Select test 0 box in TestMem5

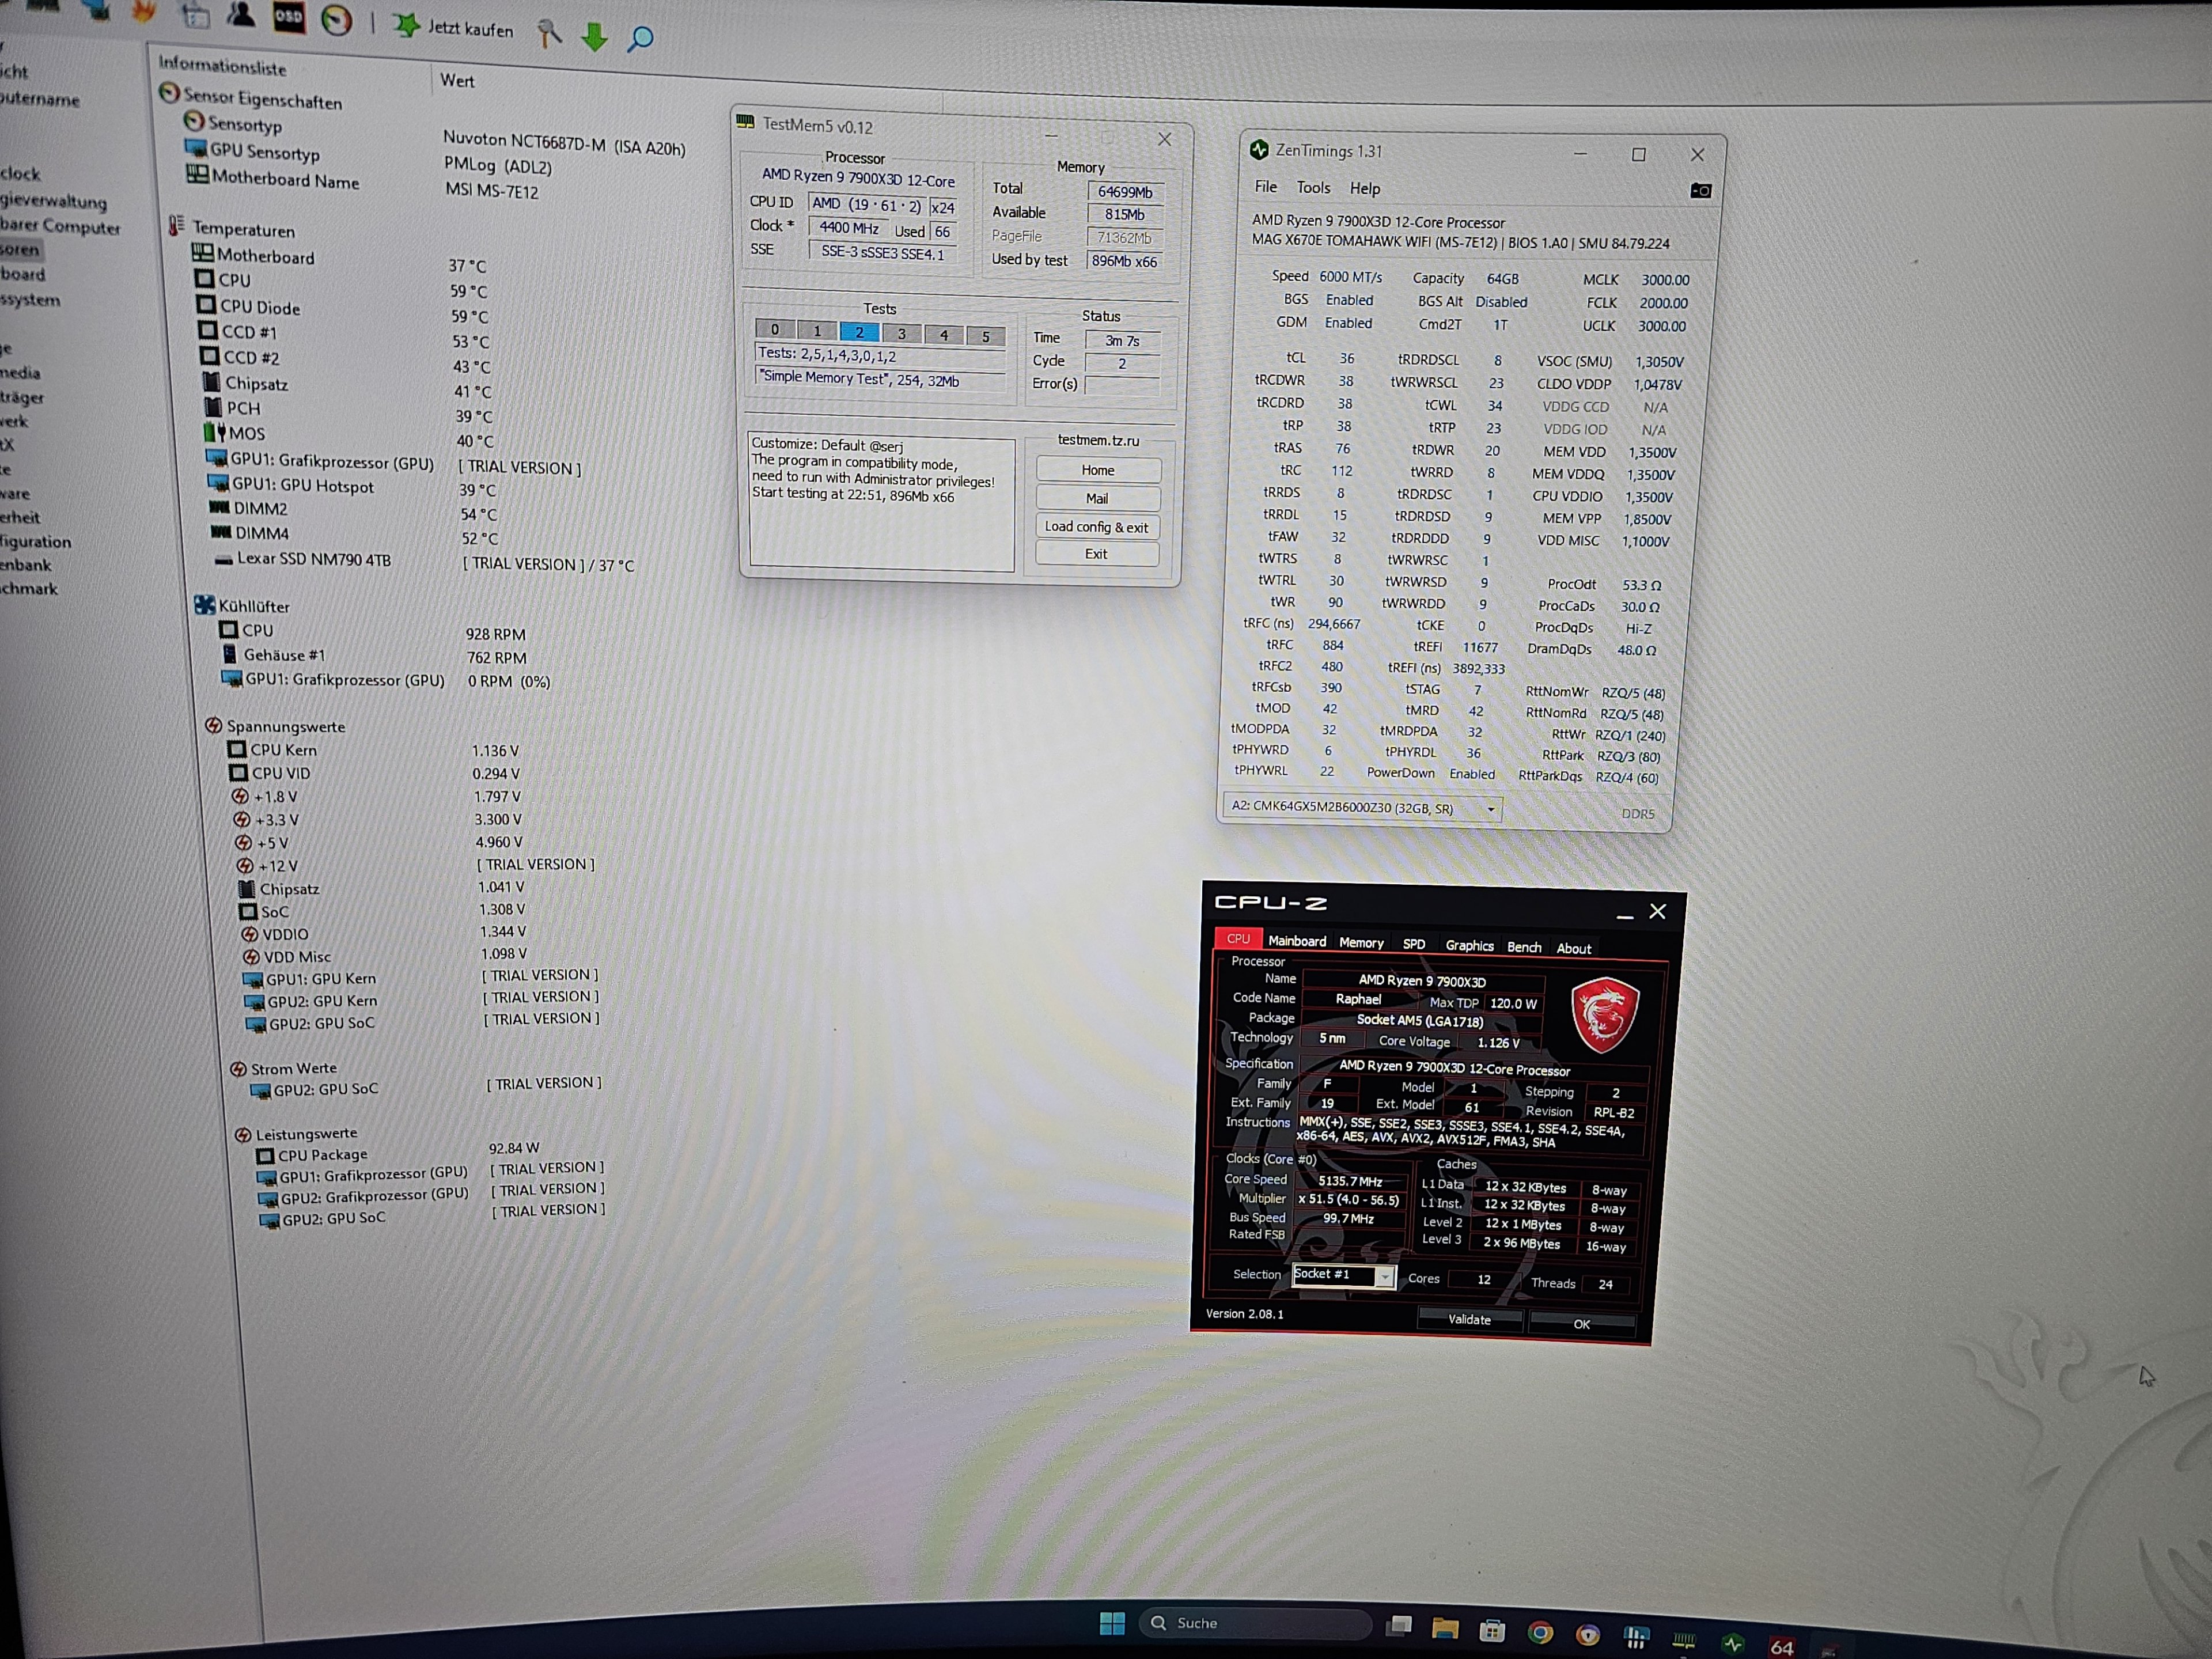point(775,329)
